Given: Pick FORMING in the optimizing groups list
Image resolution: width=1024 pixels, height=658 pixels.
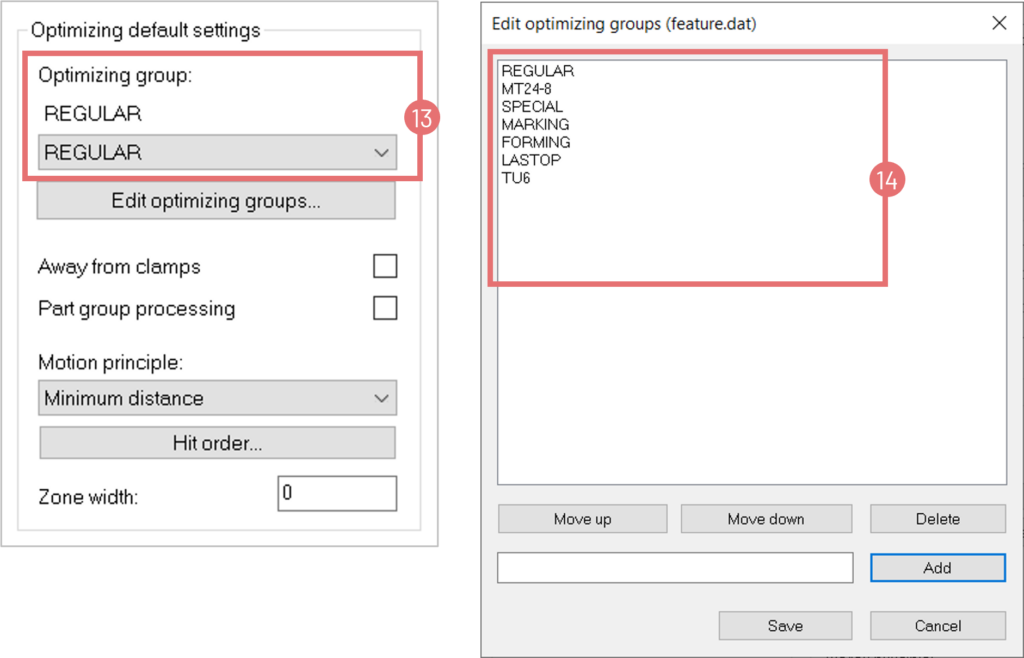Looking at the screenshot, I should tap(536, 143).
